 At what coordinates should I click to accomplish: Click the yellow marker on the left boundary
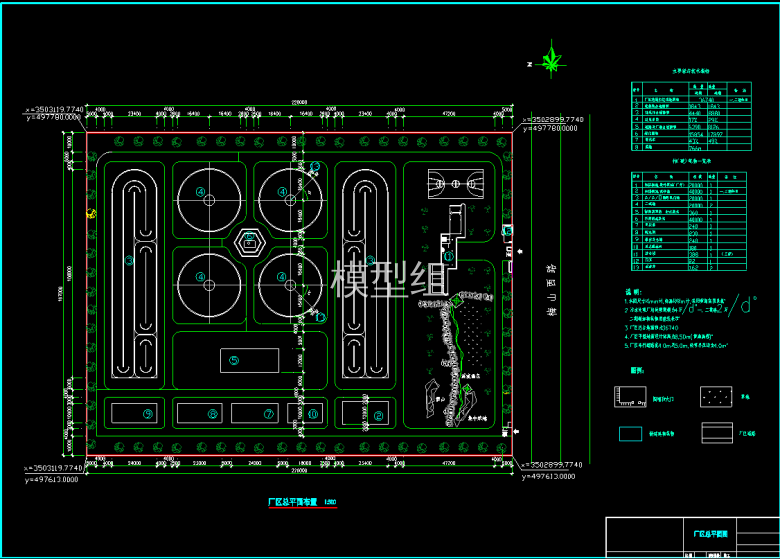click(x=91, y=213)
